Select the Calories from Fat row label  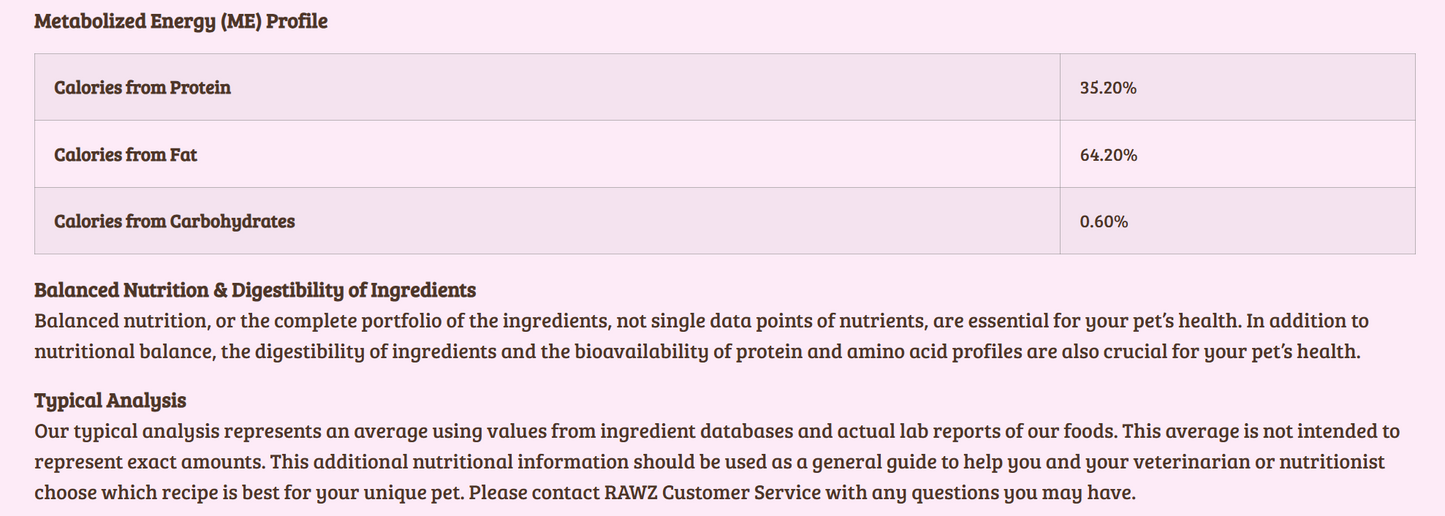[x=126, y=155]
